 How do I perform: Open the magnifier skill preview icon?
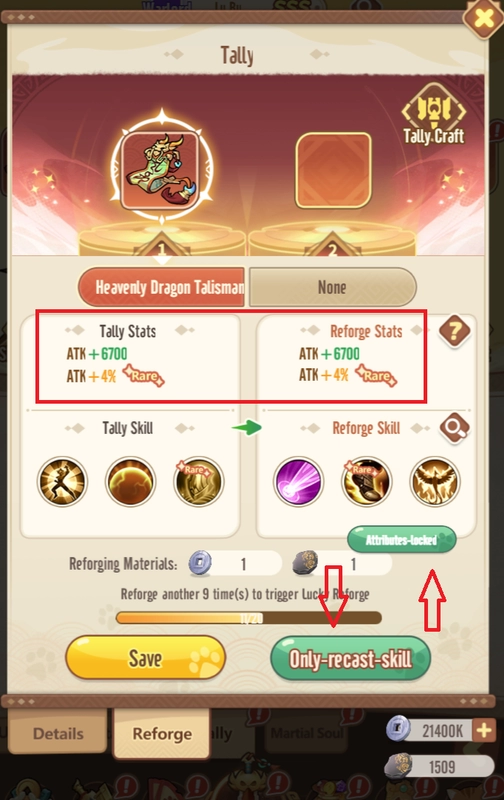pyautogui.click(x=454, y=428)
